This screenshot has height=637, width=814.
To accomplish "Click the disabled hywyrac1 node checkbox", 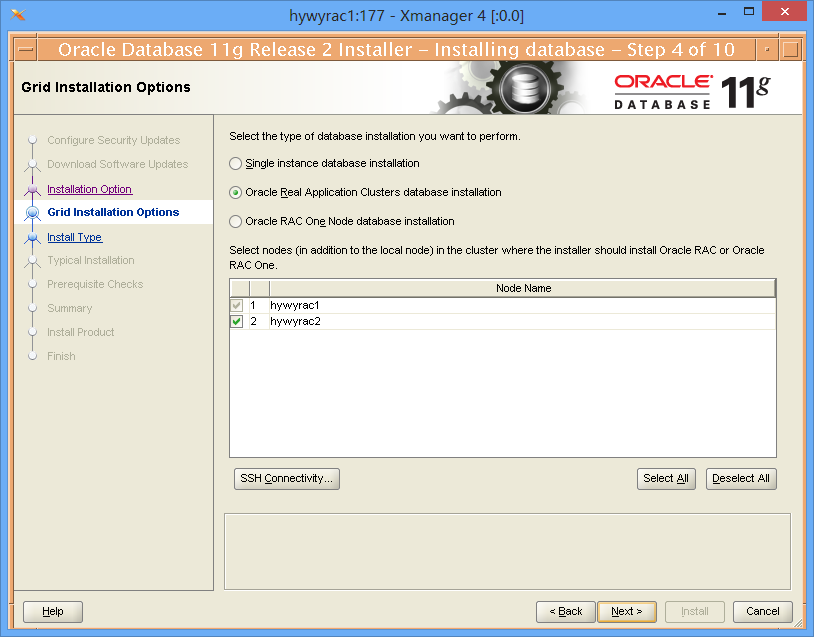I will pyautogui.click(x=237, y=305).
